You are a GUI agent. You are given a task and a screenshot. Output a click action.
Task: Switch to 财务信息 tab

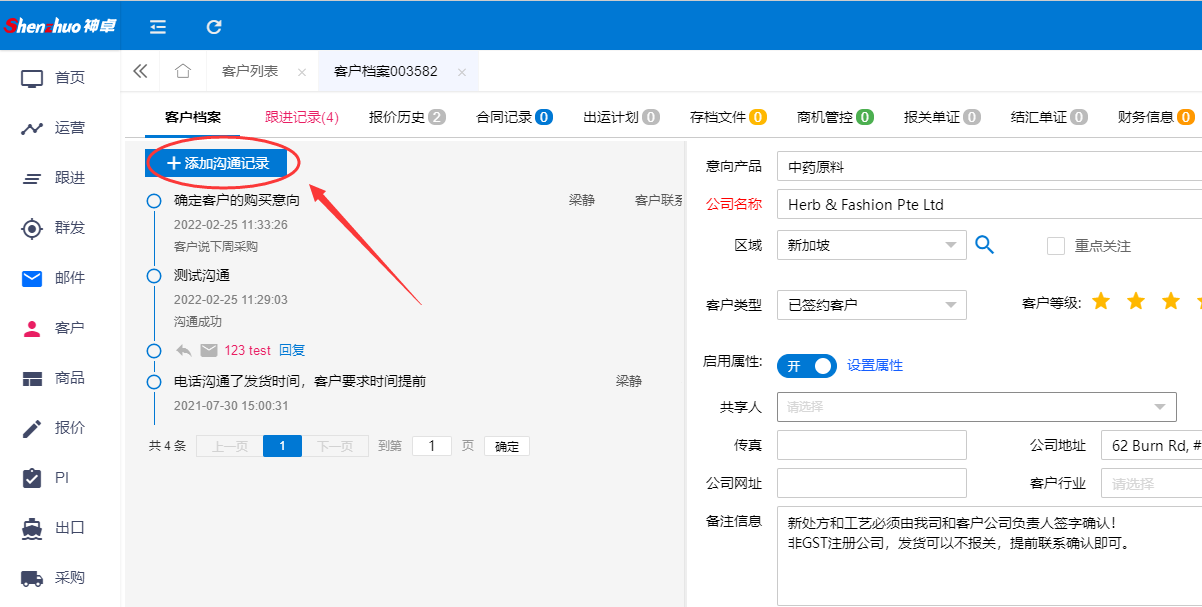[1156, 117]
